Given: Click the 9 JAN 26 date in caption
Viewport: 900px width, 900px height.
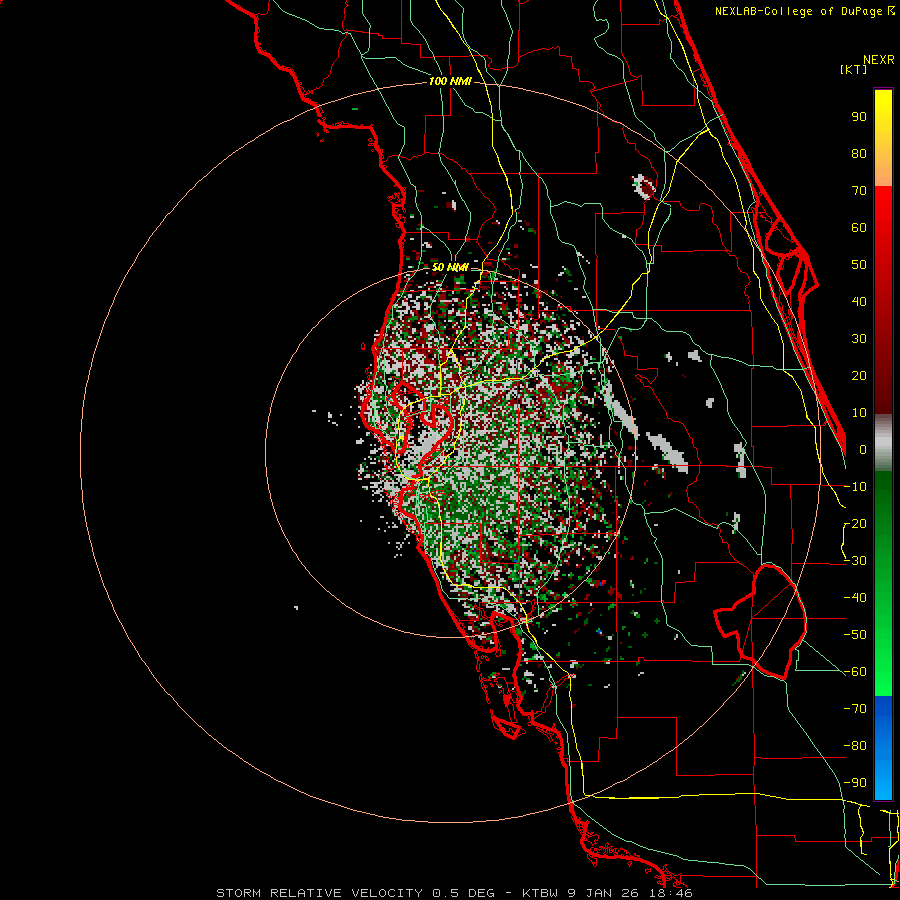Looking at the screenshot, I should coord(603,893).
